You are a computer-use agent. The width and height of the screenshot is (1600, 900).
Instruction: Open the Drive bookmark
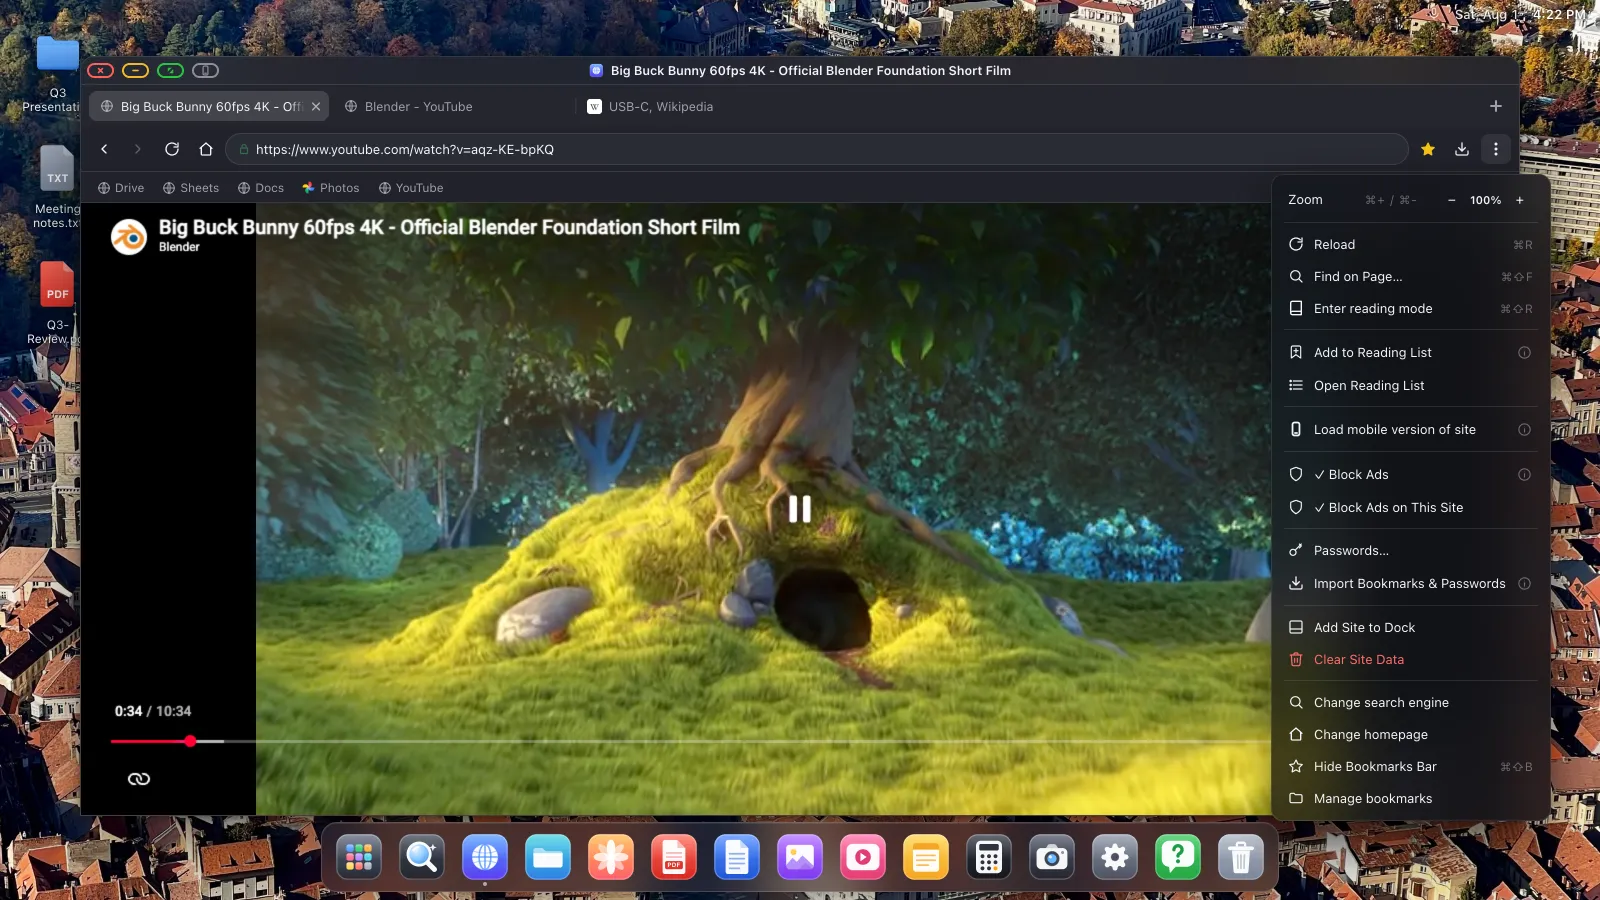click(x=121, y=188)
